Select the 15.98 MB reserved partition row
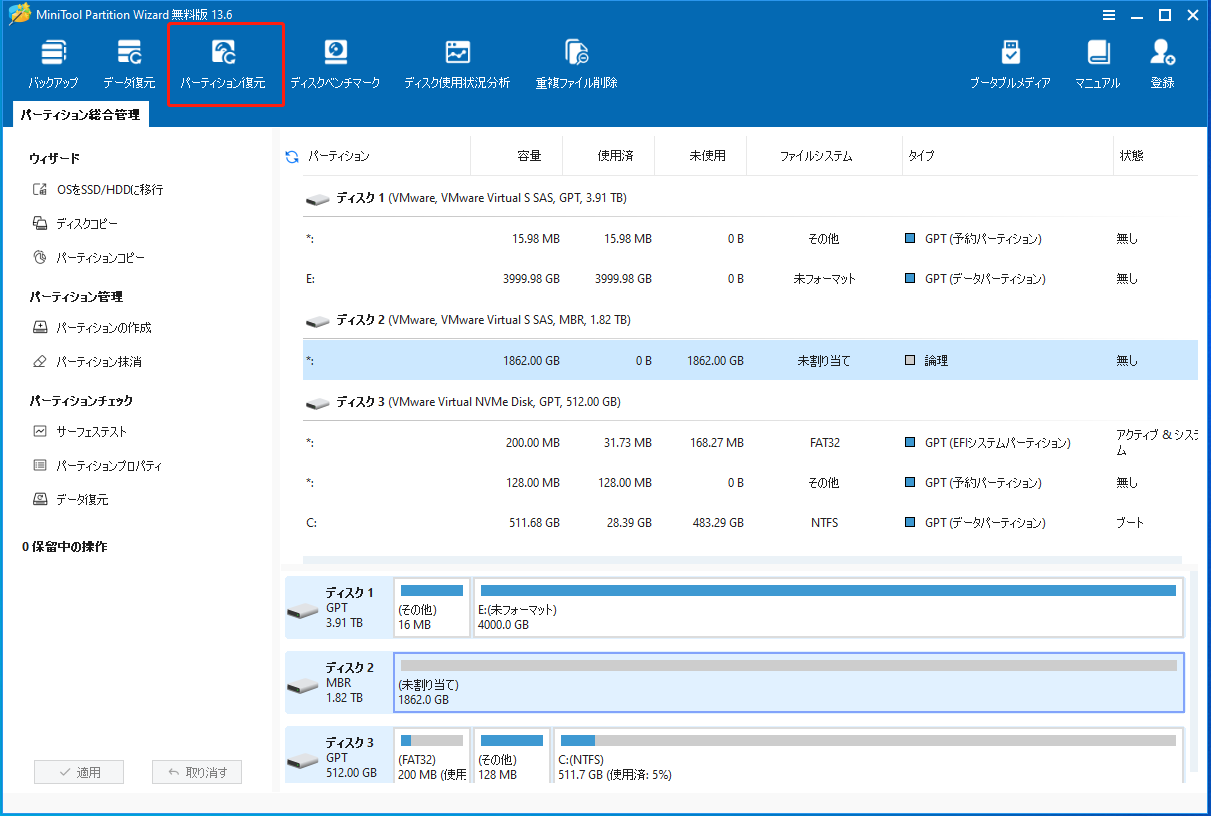This screenshot has width=1211, height=816. (750, 239)
